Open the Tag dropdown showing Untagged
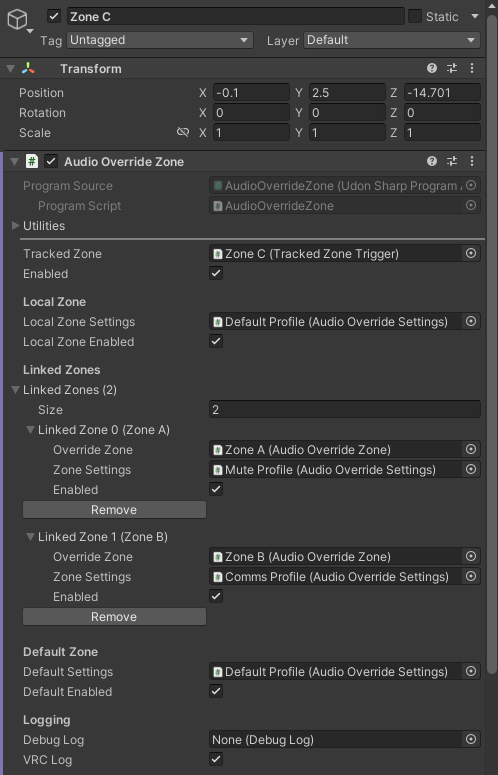The height and width of the screenshot is (775, 498). click(x=160, y=40)
